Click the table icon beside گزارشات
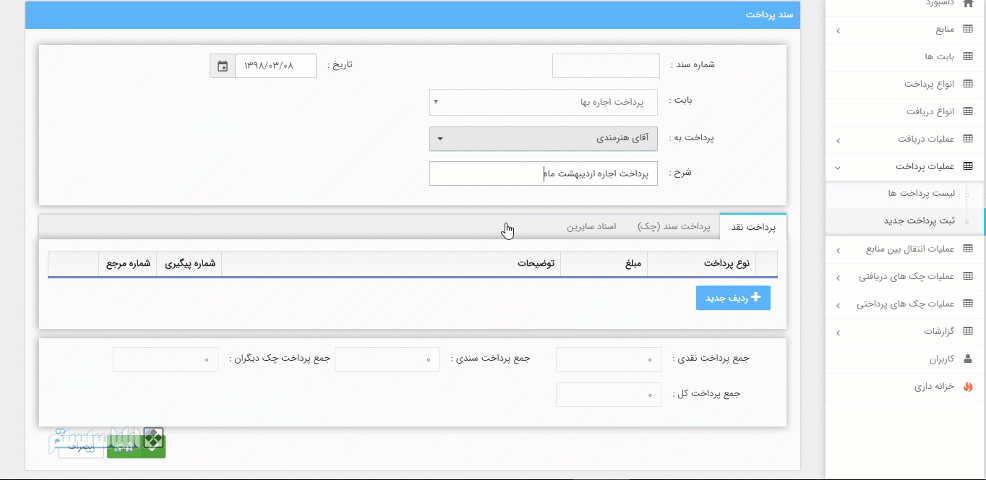 968,332
